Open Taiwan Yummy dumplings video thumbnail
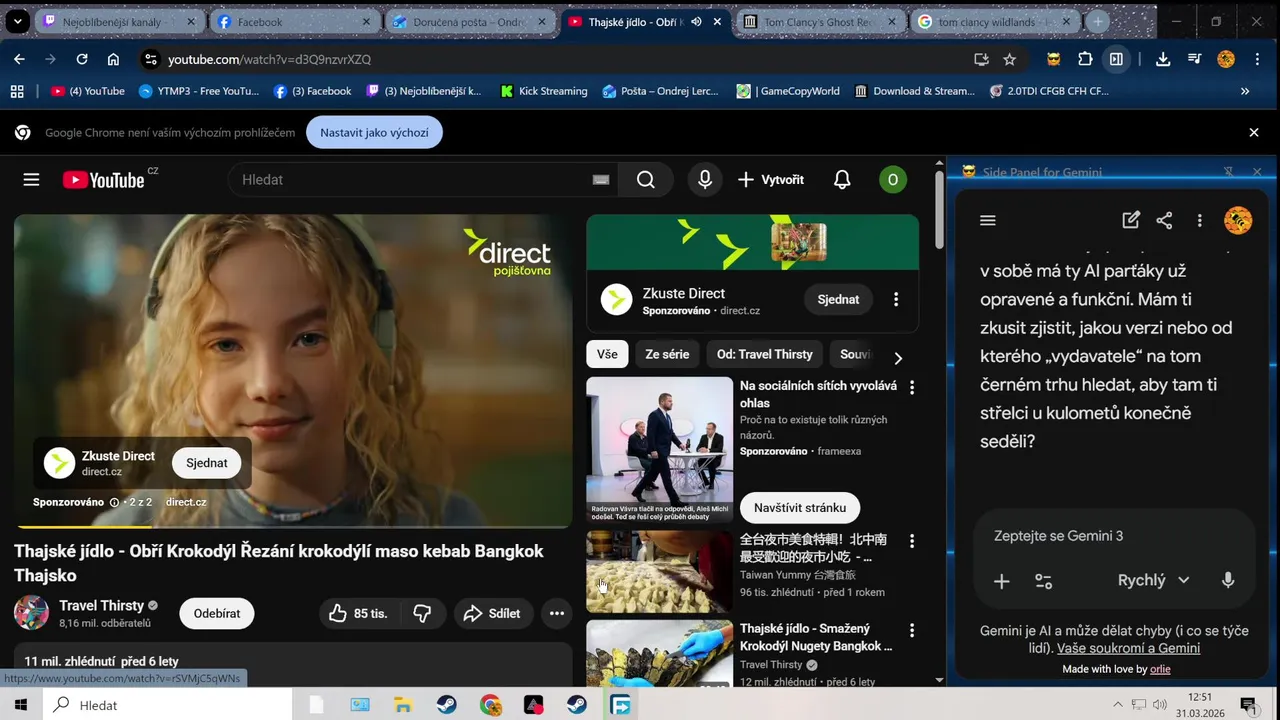Viewport: 1280px width, 720px height. (x=659, y=572)
